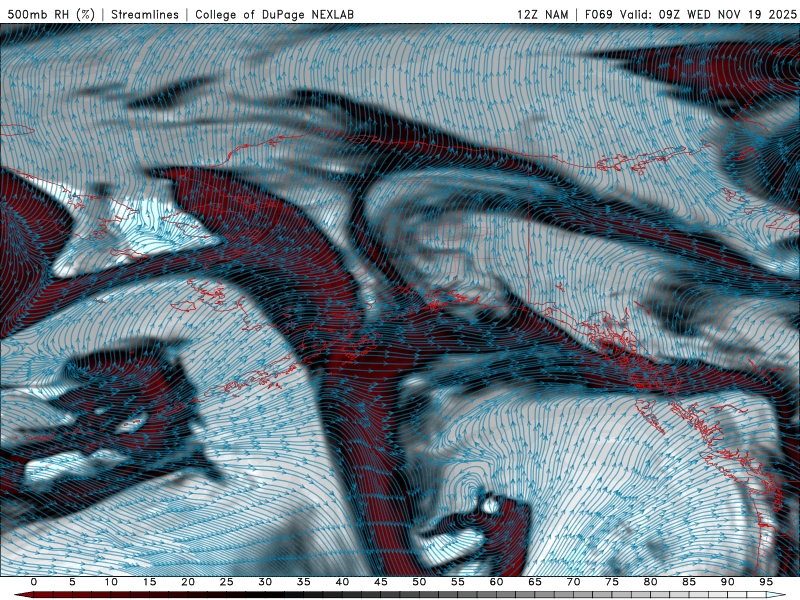800x600 pixels.
Task: Click the color bar label "20"
Action: pos(188,582)
